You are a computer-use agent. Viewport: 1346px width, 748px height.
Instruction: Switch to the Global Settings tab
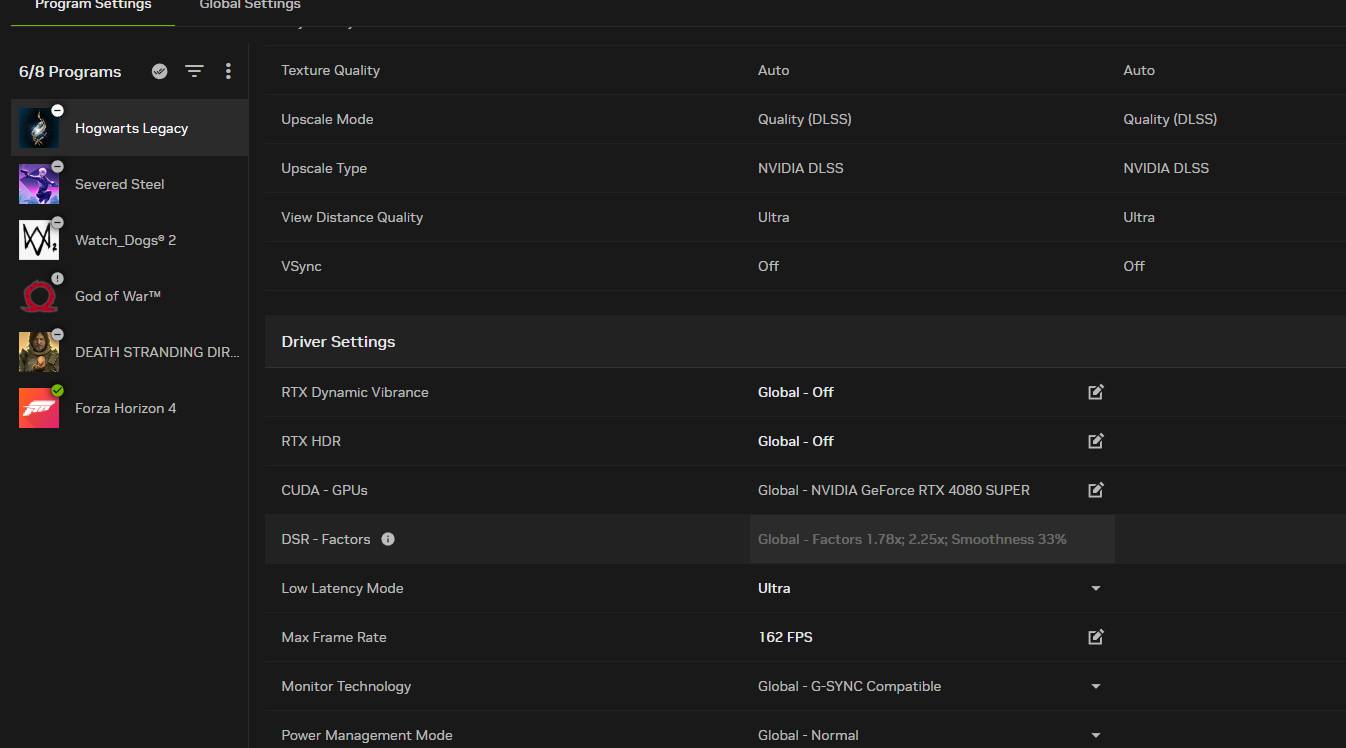pyautogui.click(x=250, y=6)
